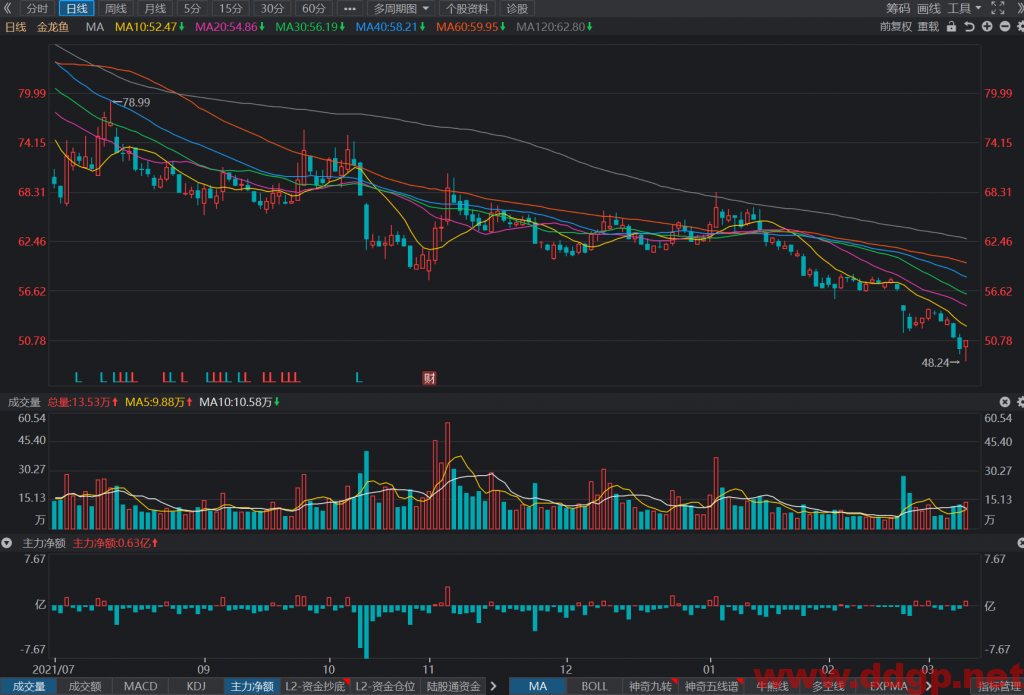Select the 成交量 sub-indicator tab

[29, 687]
